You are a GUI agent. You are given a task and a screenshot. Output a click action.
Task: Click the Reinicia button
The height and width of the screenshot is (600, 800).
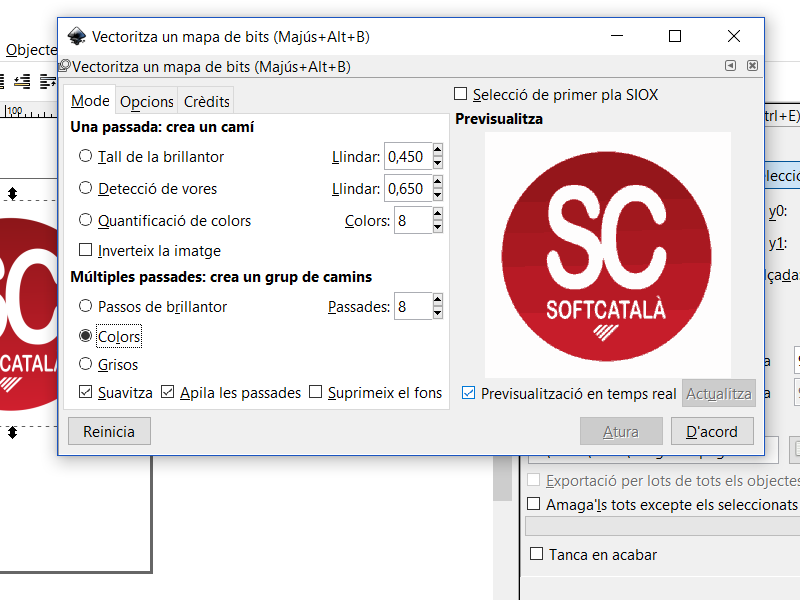109,431
